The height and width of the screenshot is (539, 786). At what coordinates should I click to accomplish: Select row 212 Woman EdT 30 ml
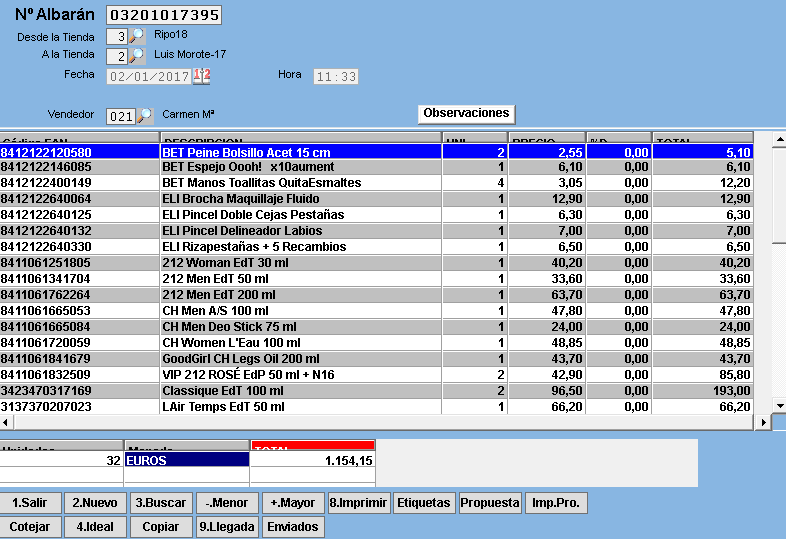(376, 263)
